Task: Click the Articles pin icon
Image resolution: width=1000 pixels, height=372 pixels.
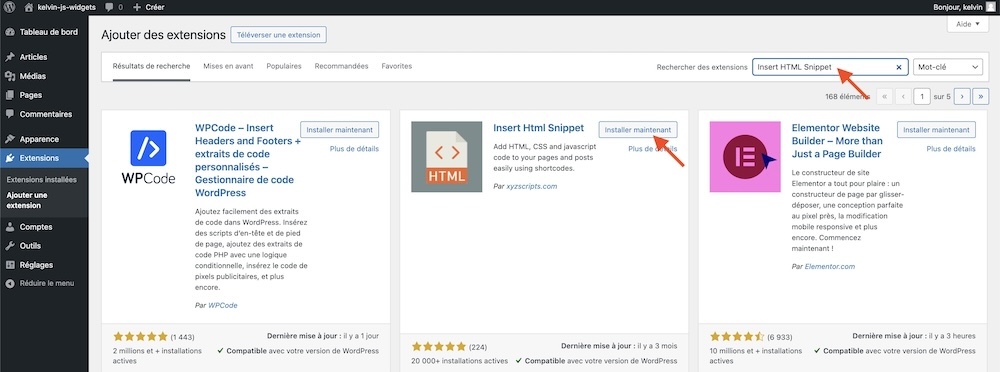Action: coord(10,57)
